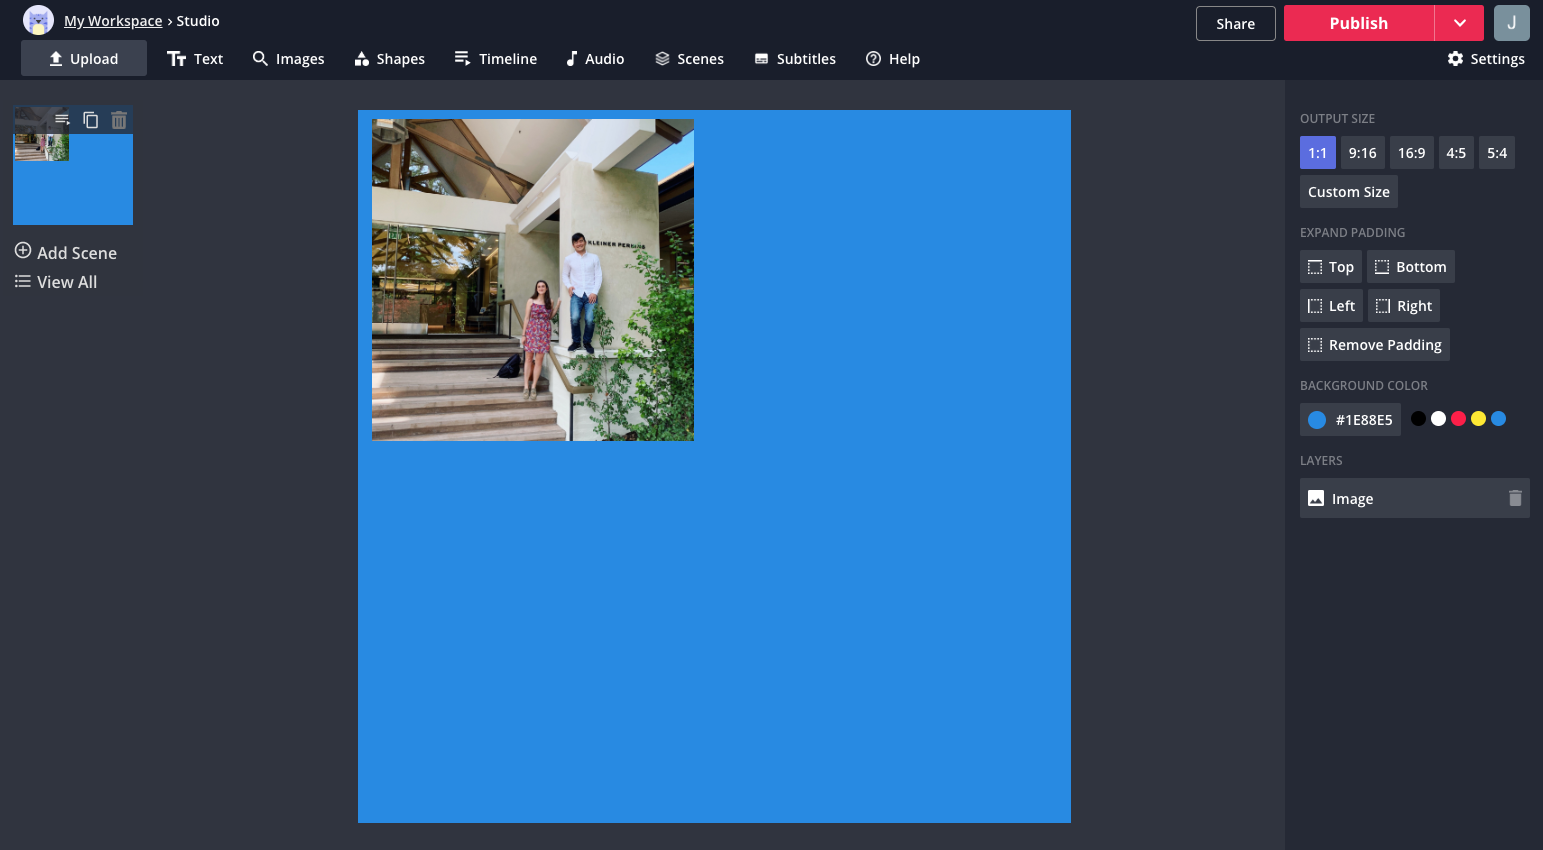The image size is (1543, 850).
Task: Choose the 4:5 aspect ratio
Action: click(1455, 153)
